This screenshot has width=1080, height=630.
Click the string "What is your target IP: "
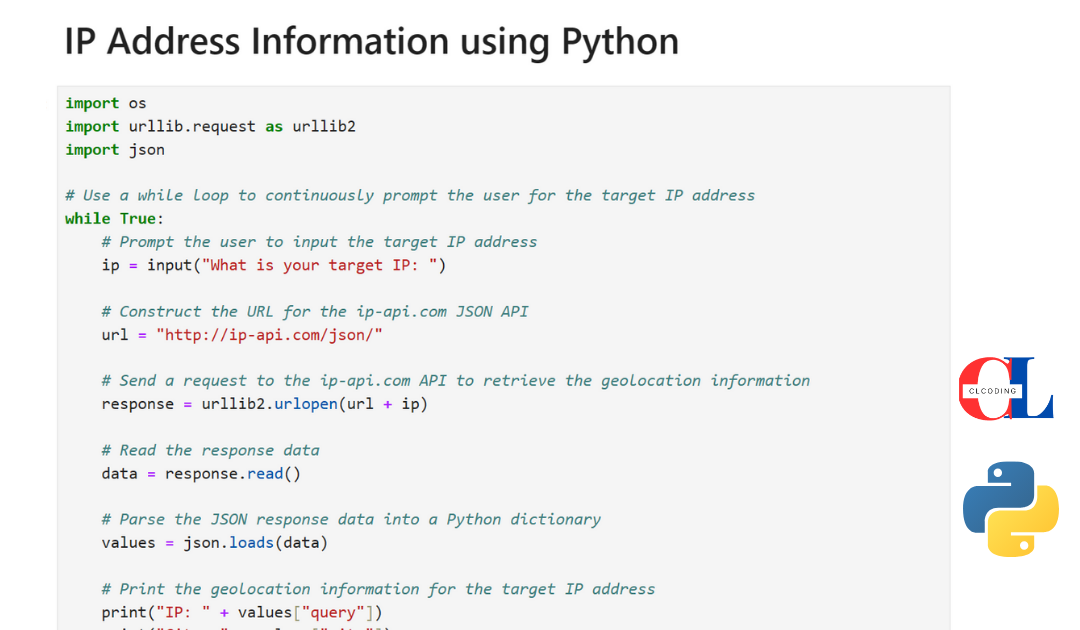tap(320, 266)
